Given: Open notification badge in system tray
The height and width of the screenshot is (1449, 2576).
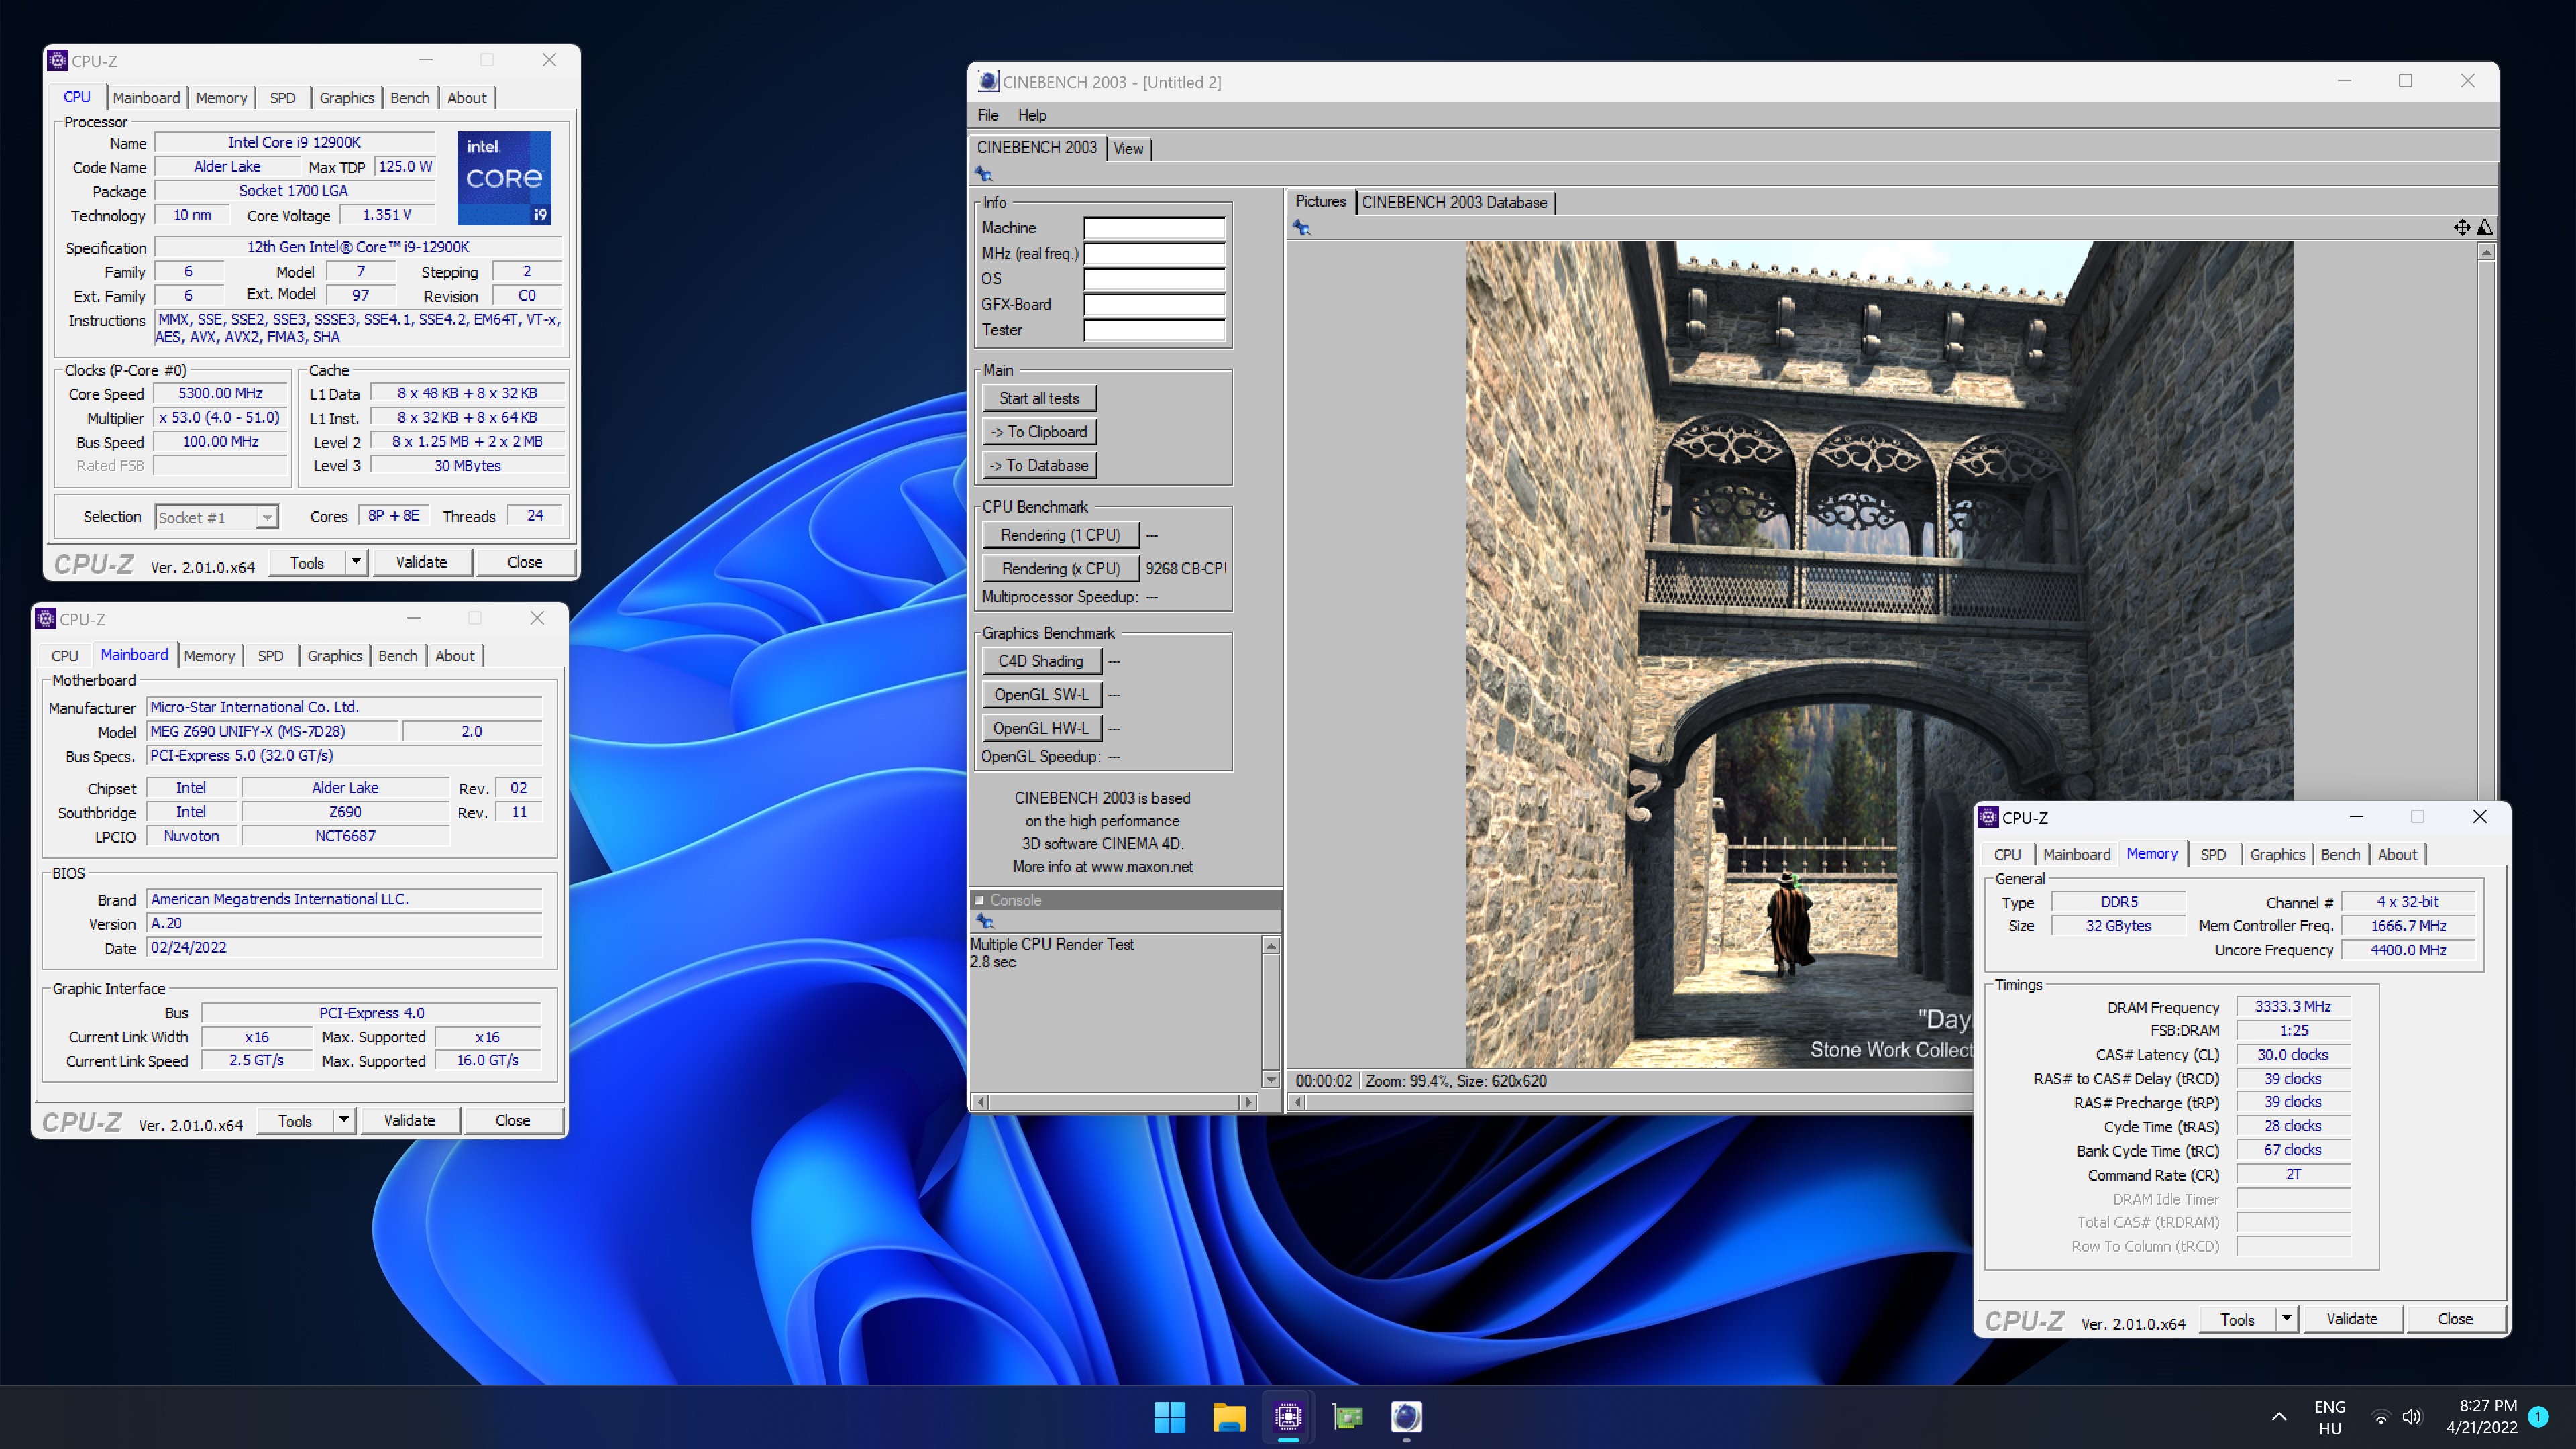Looking at the screenshot, I should point(2538,1416).
